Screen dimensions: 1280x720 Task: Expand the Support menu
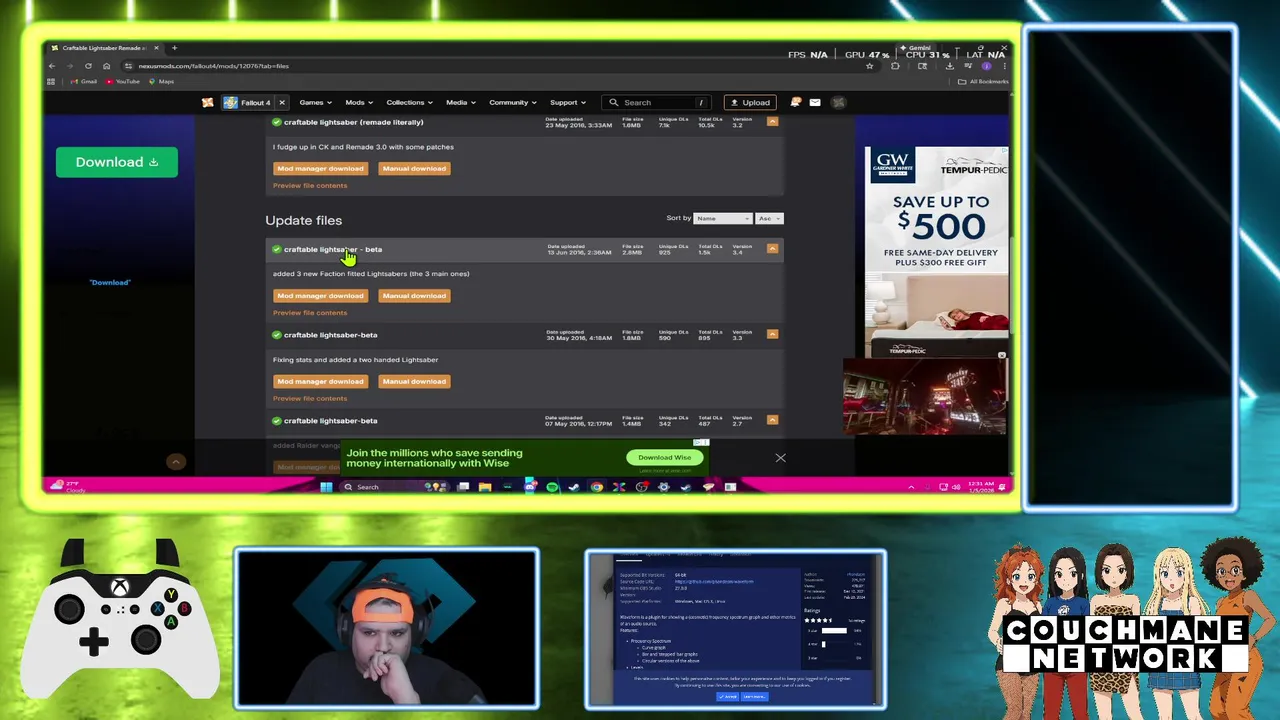(568, 102)
